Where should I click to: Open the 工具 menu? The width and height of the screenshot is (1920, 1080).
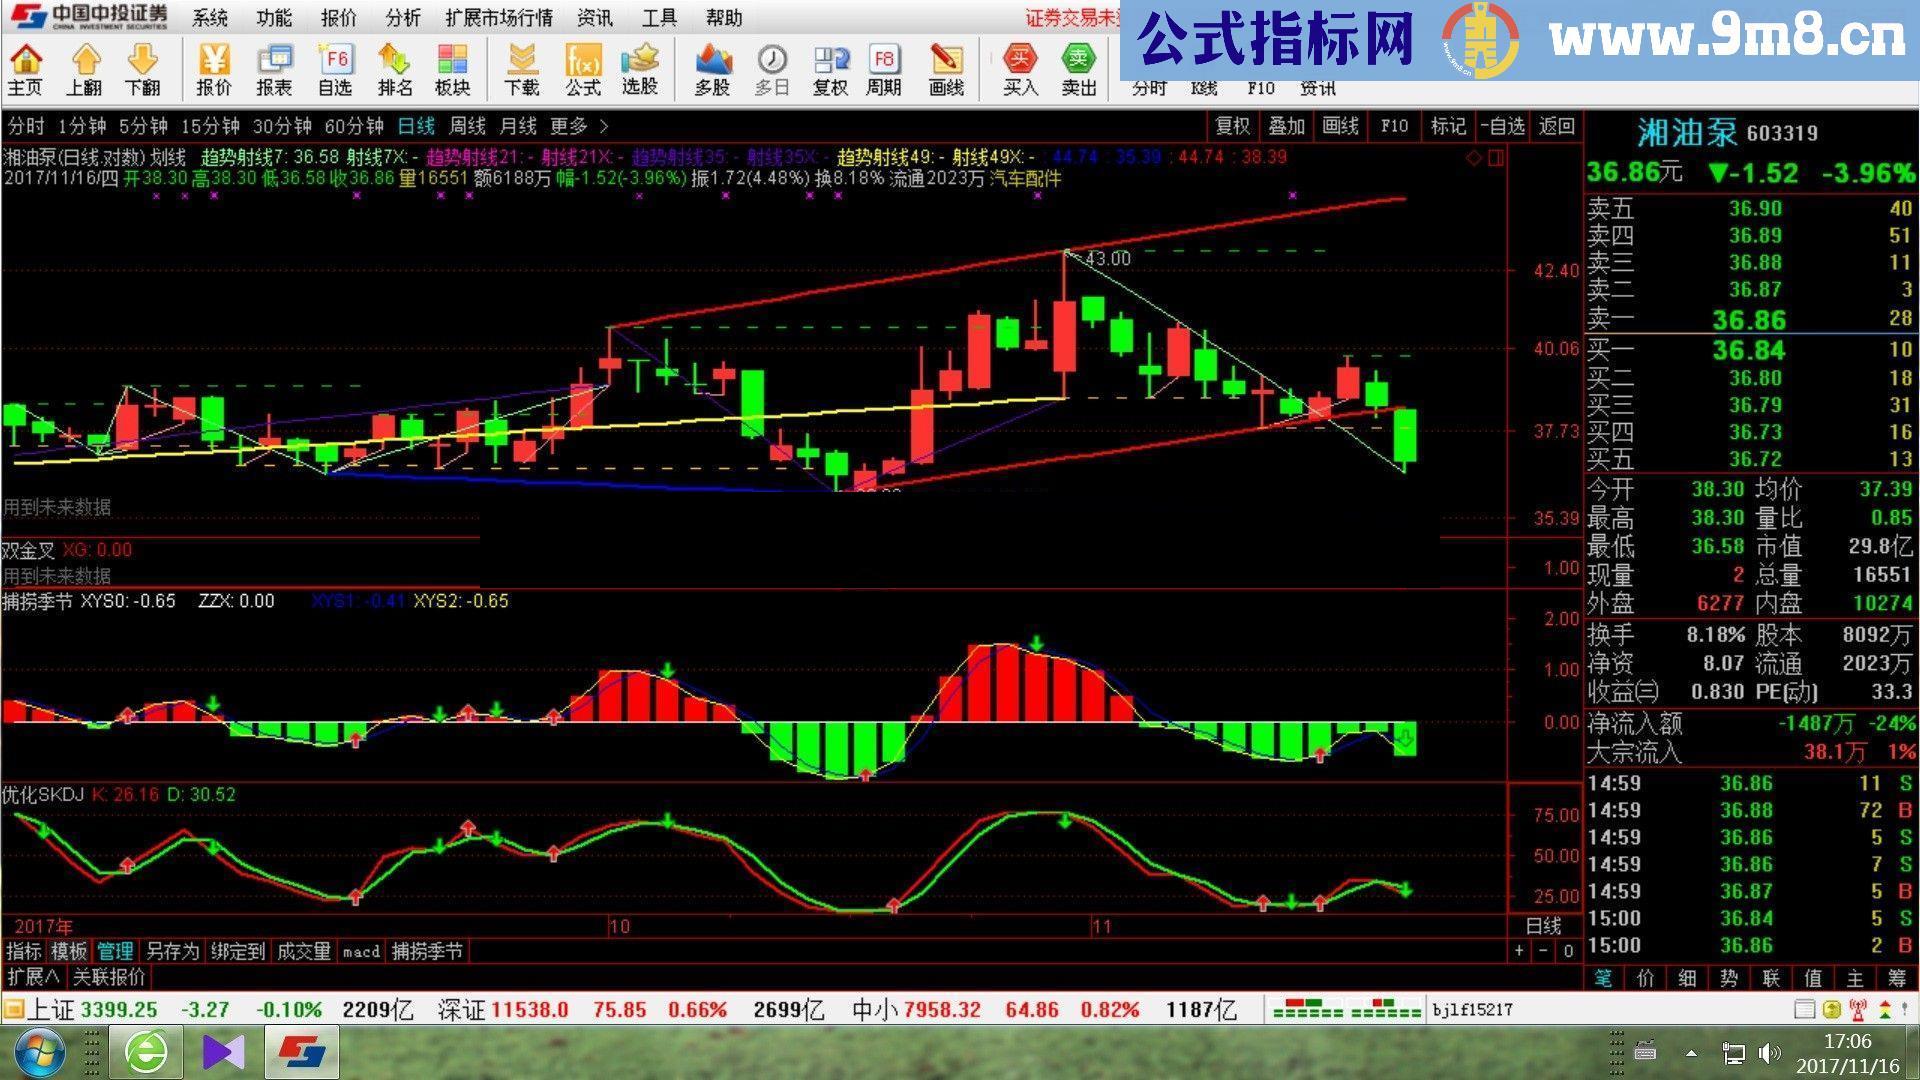click(659, 18)
